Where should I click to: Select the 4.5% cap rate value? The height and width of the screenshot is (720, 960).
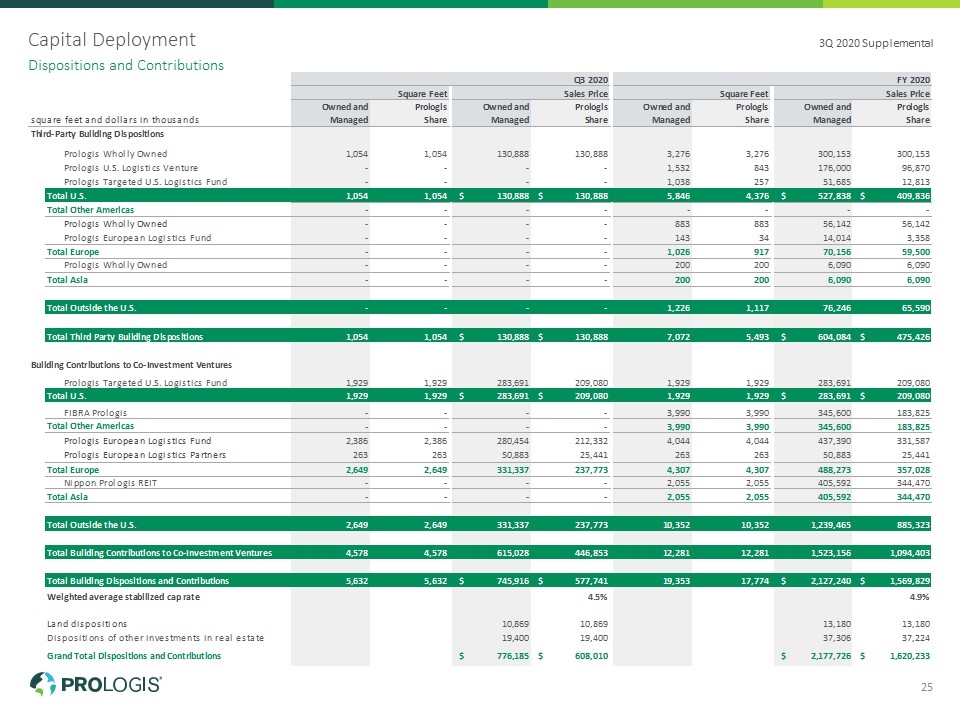[x=598, y=596]
